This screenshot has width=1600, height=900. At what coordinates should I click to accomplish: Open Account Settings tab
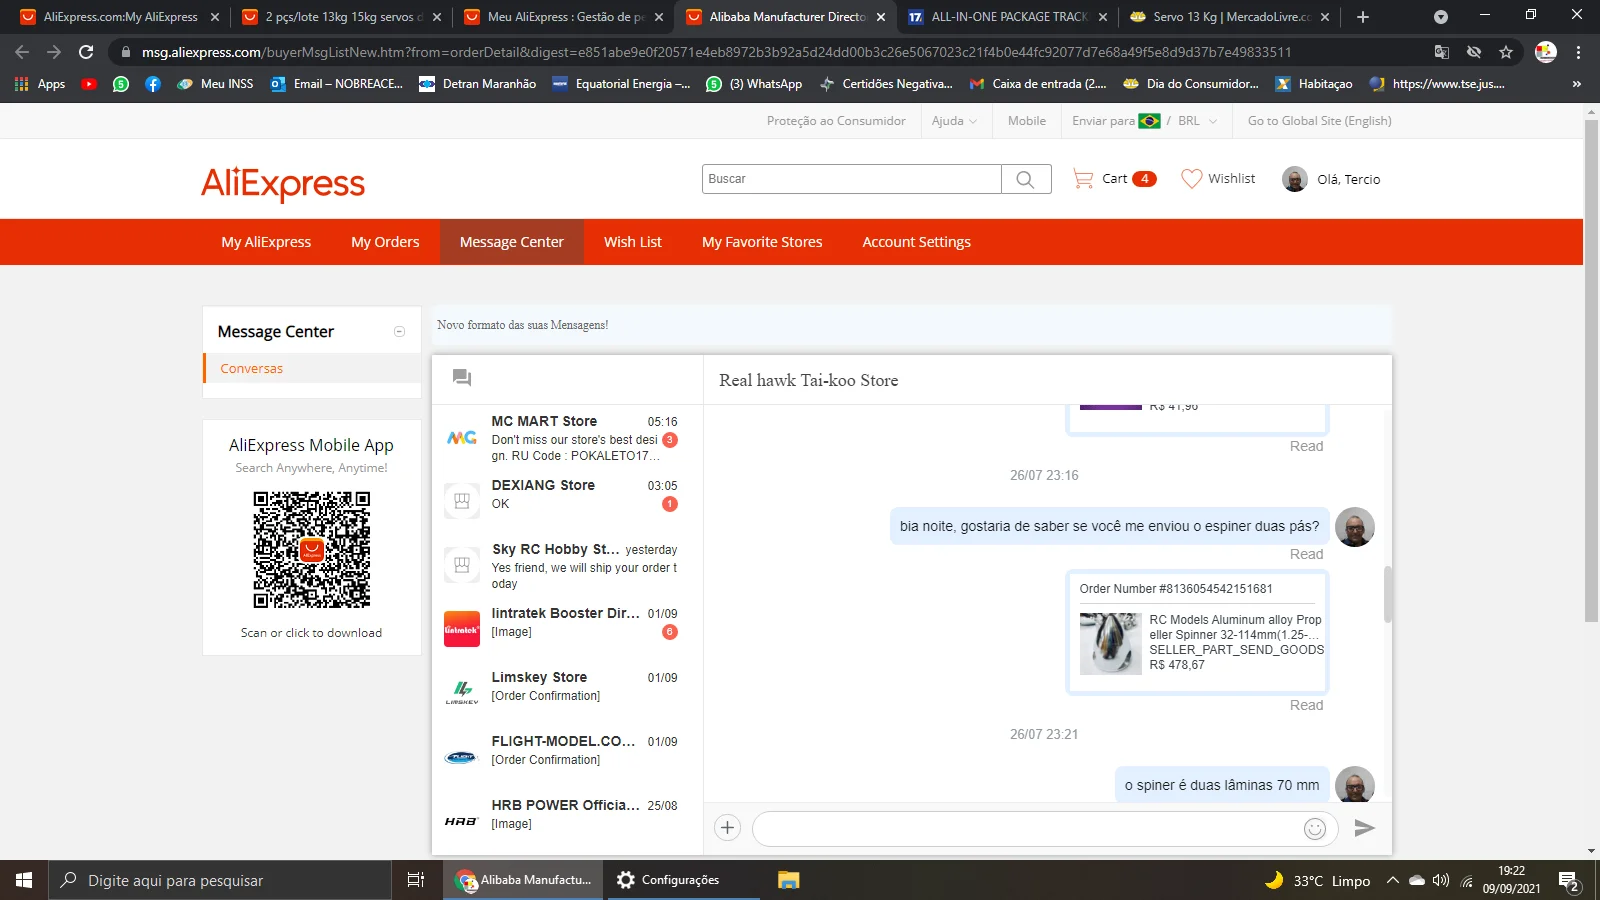917,242
